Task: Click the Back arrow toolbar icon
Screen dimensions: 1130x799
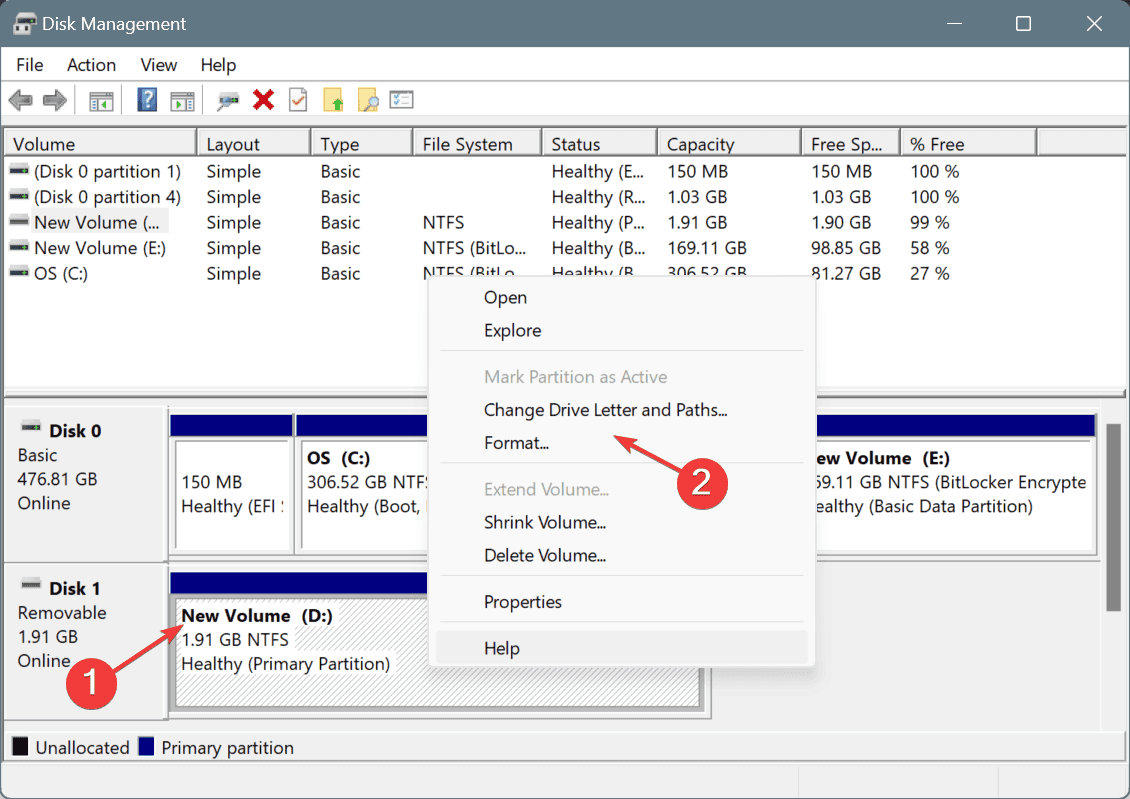Action: point(21,100)
